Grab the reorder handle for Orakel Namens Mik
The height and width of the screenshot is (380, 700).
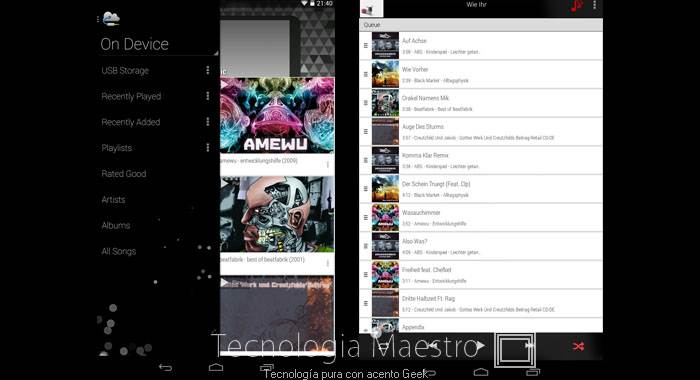point(366,103)
